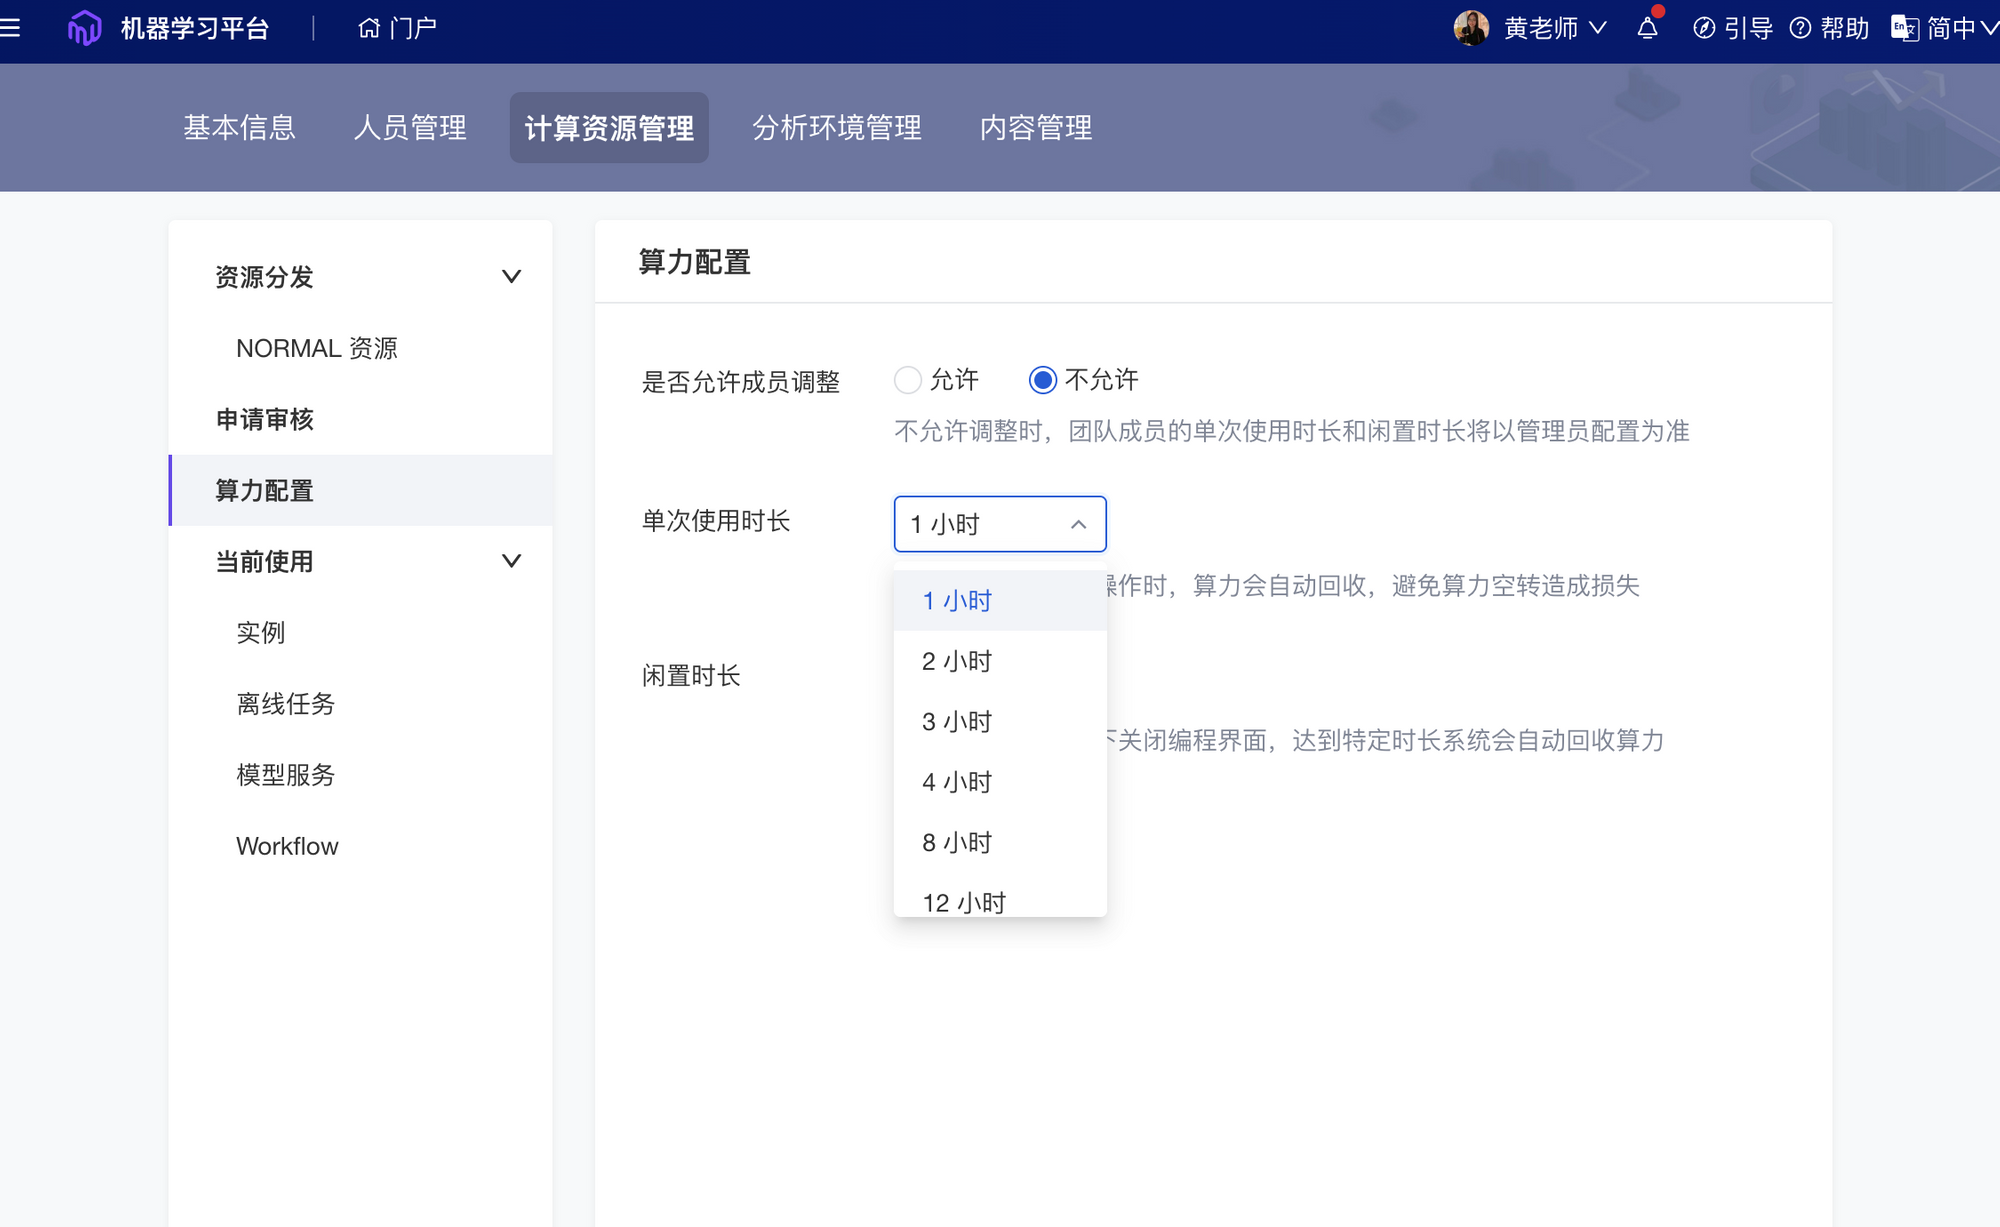
Task: Click the language translate icon
Action: pyautogui.click(x=1904, y=28)
